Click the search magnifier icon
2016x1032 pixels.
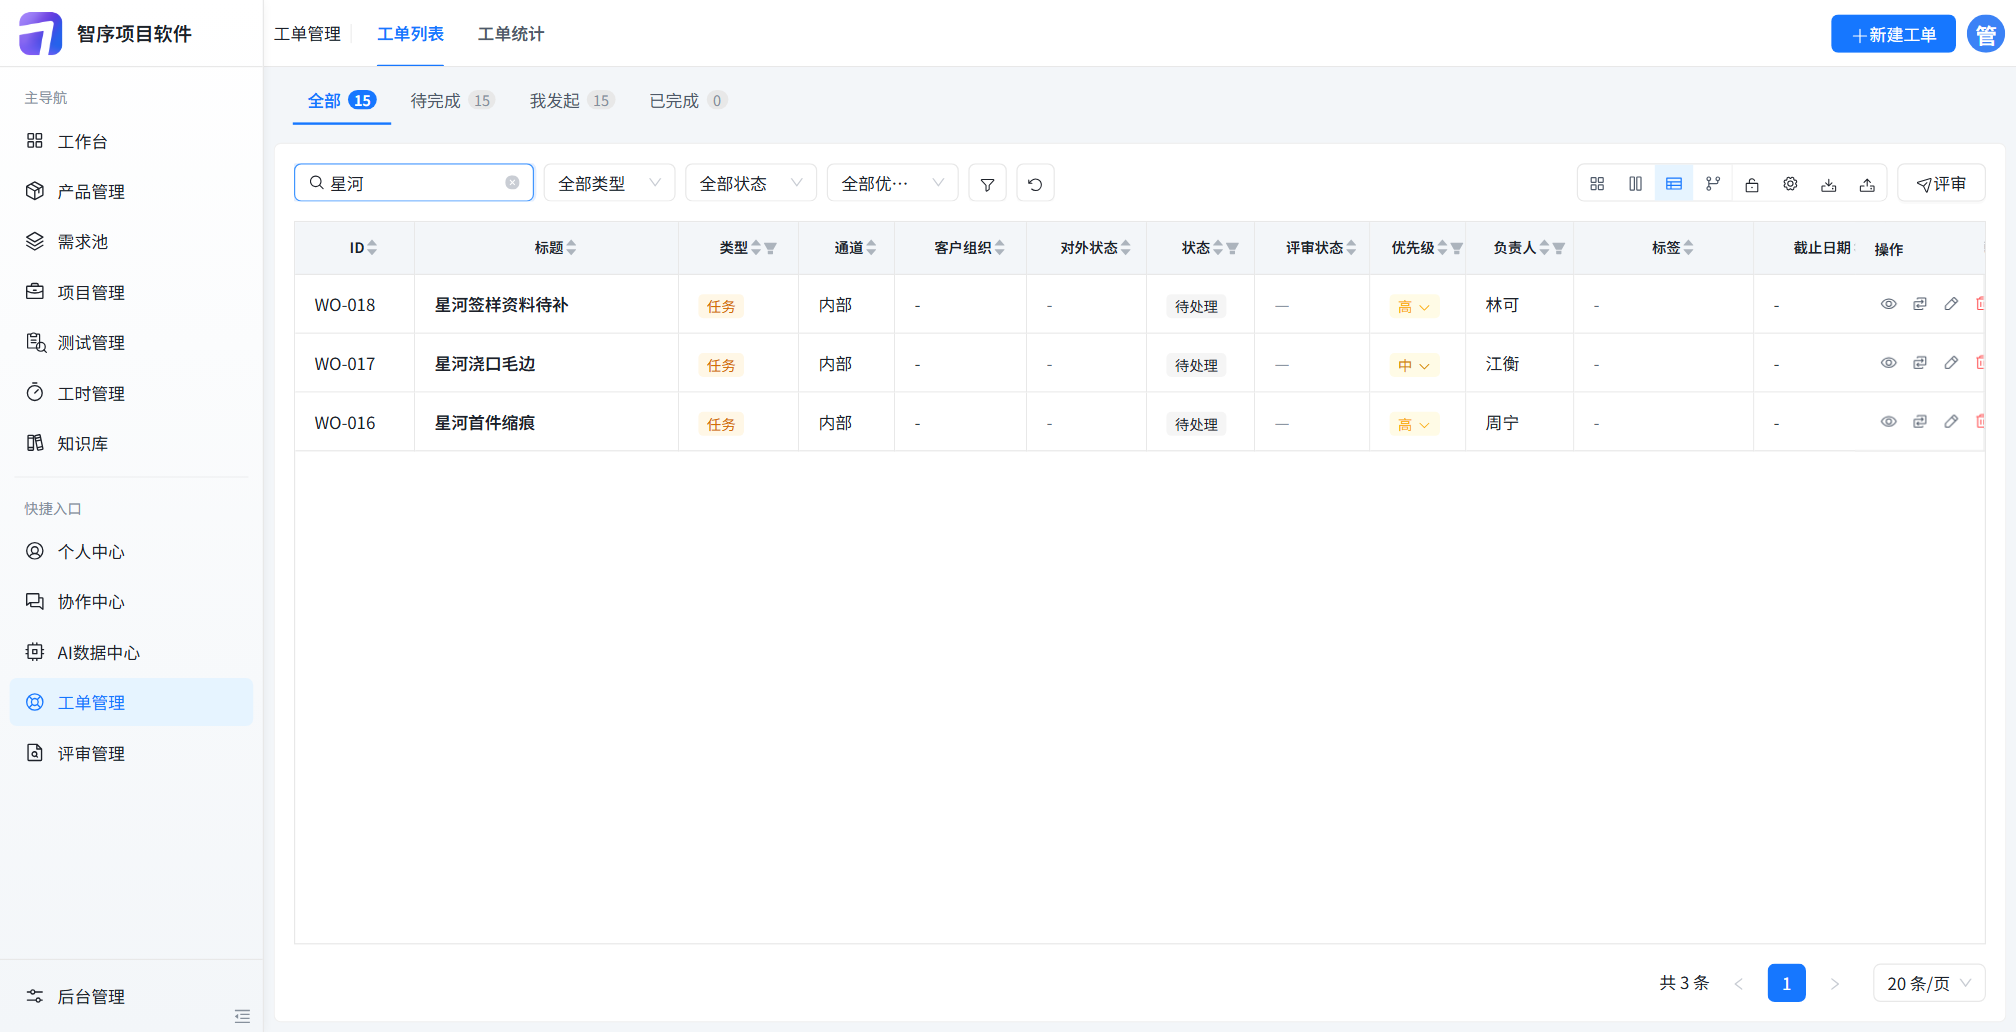[x=316, y=182]
